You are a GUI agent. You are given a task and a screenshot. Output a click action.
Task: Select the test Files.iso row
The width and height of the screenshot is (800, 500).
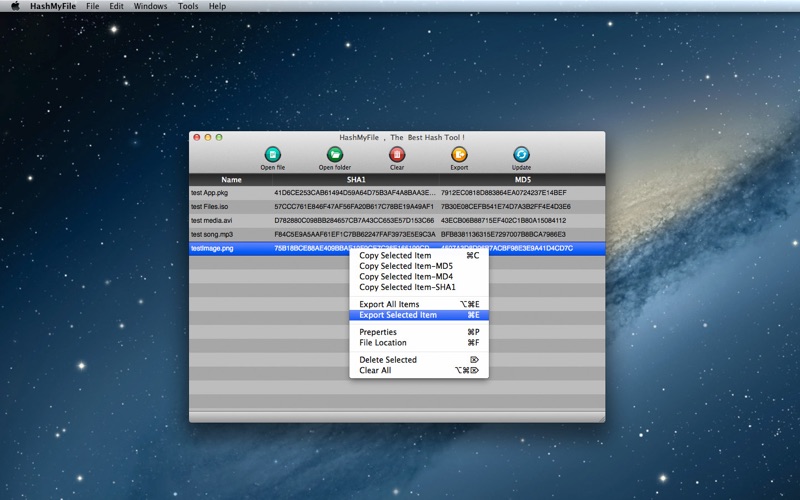397,207
